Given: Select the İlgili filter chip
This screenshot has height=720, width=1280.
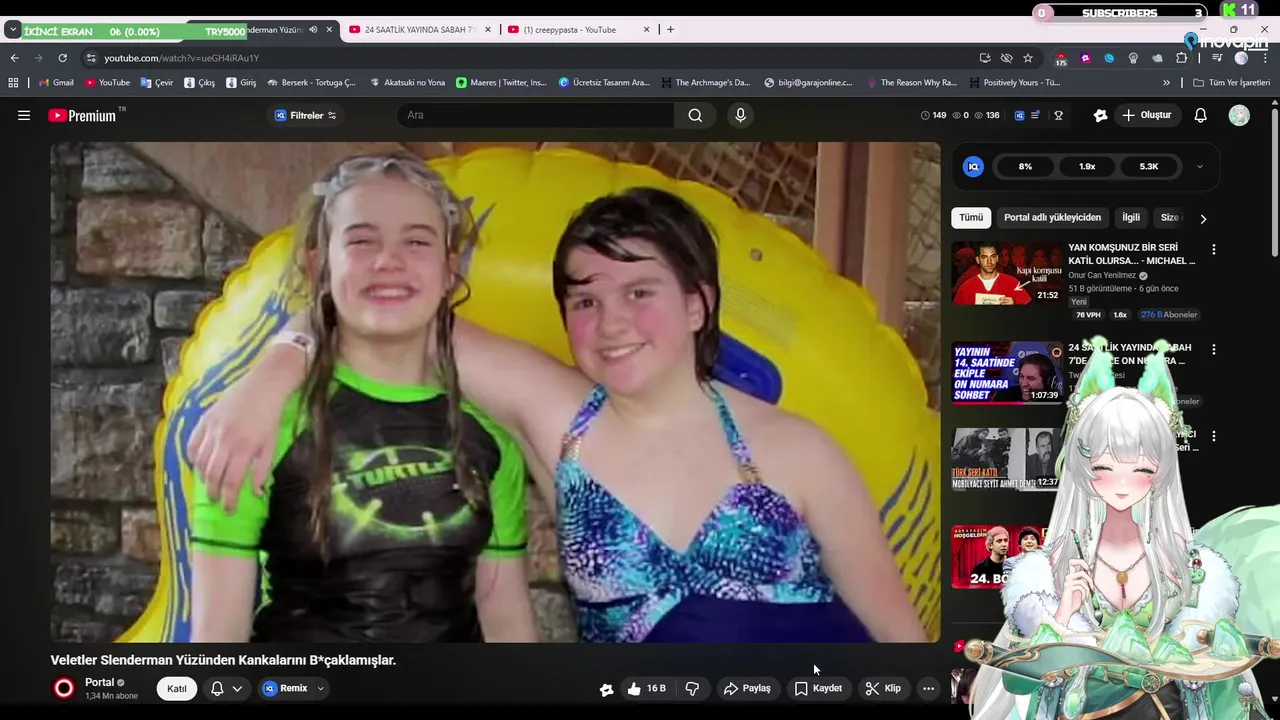Looking at the screenshot, I should (x=1131, y=218).
